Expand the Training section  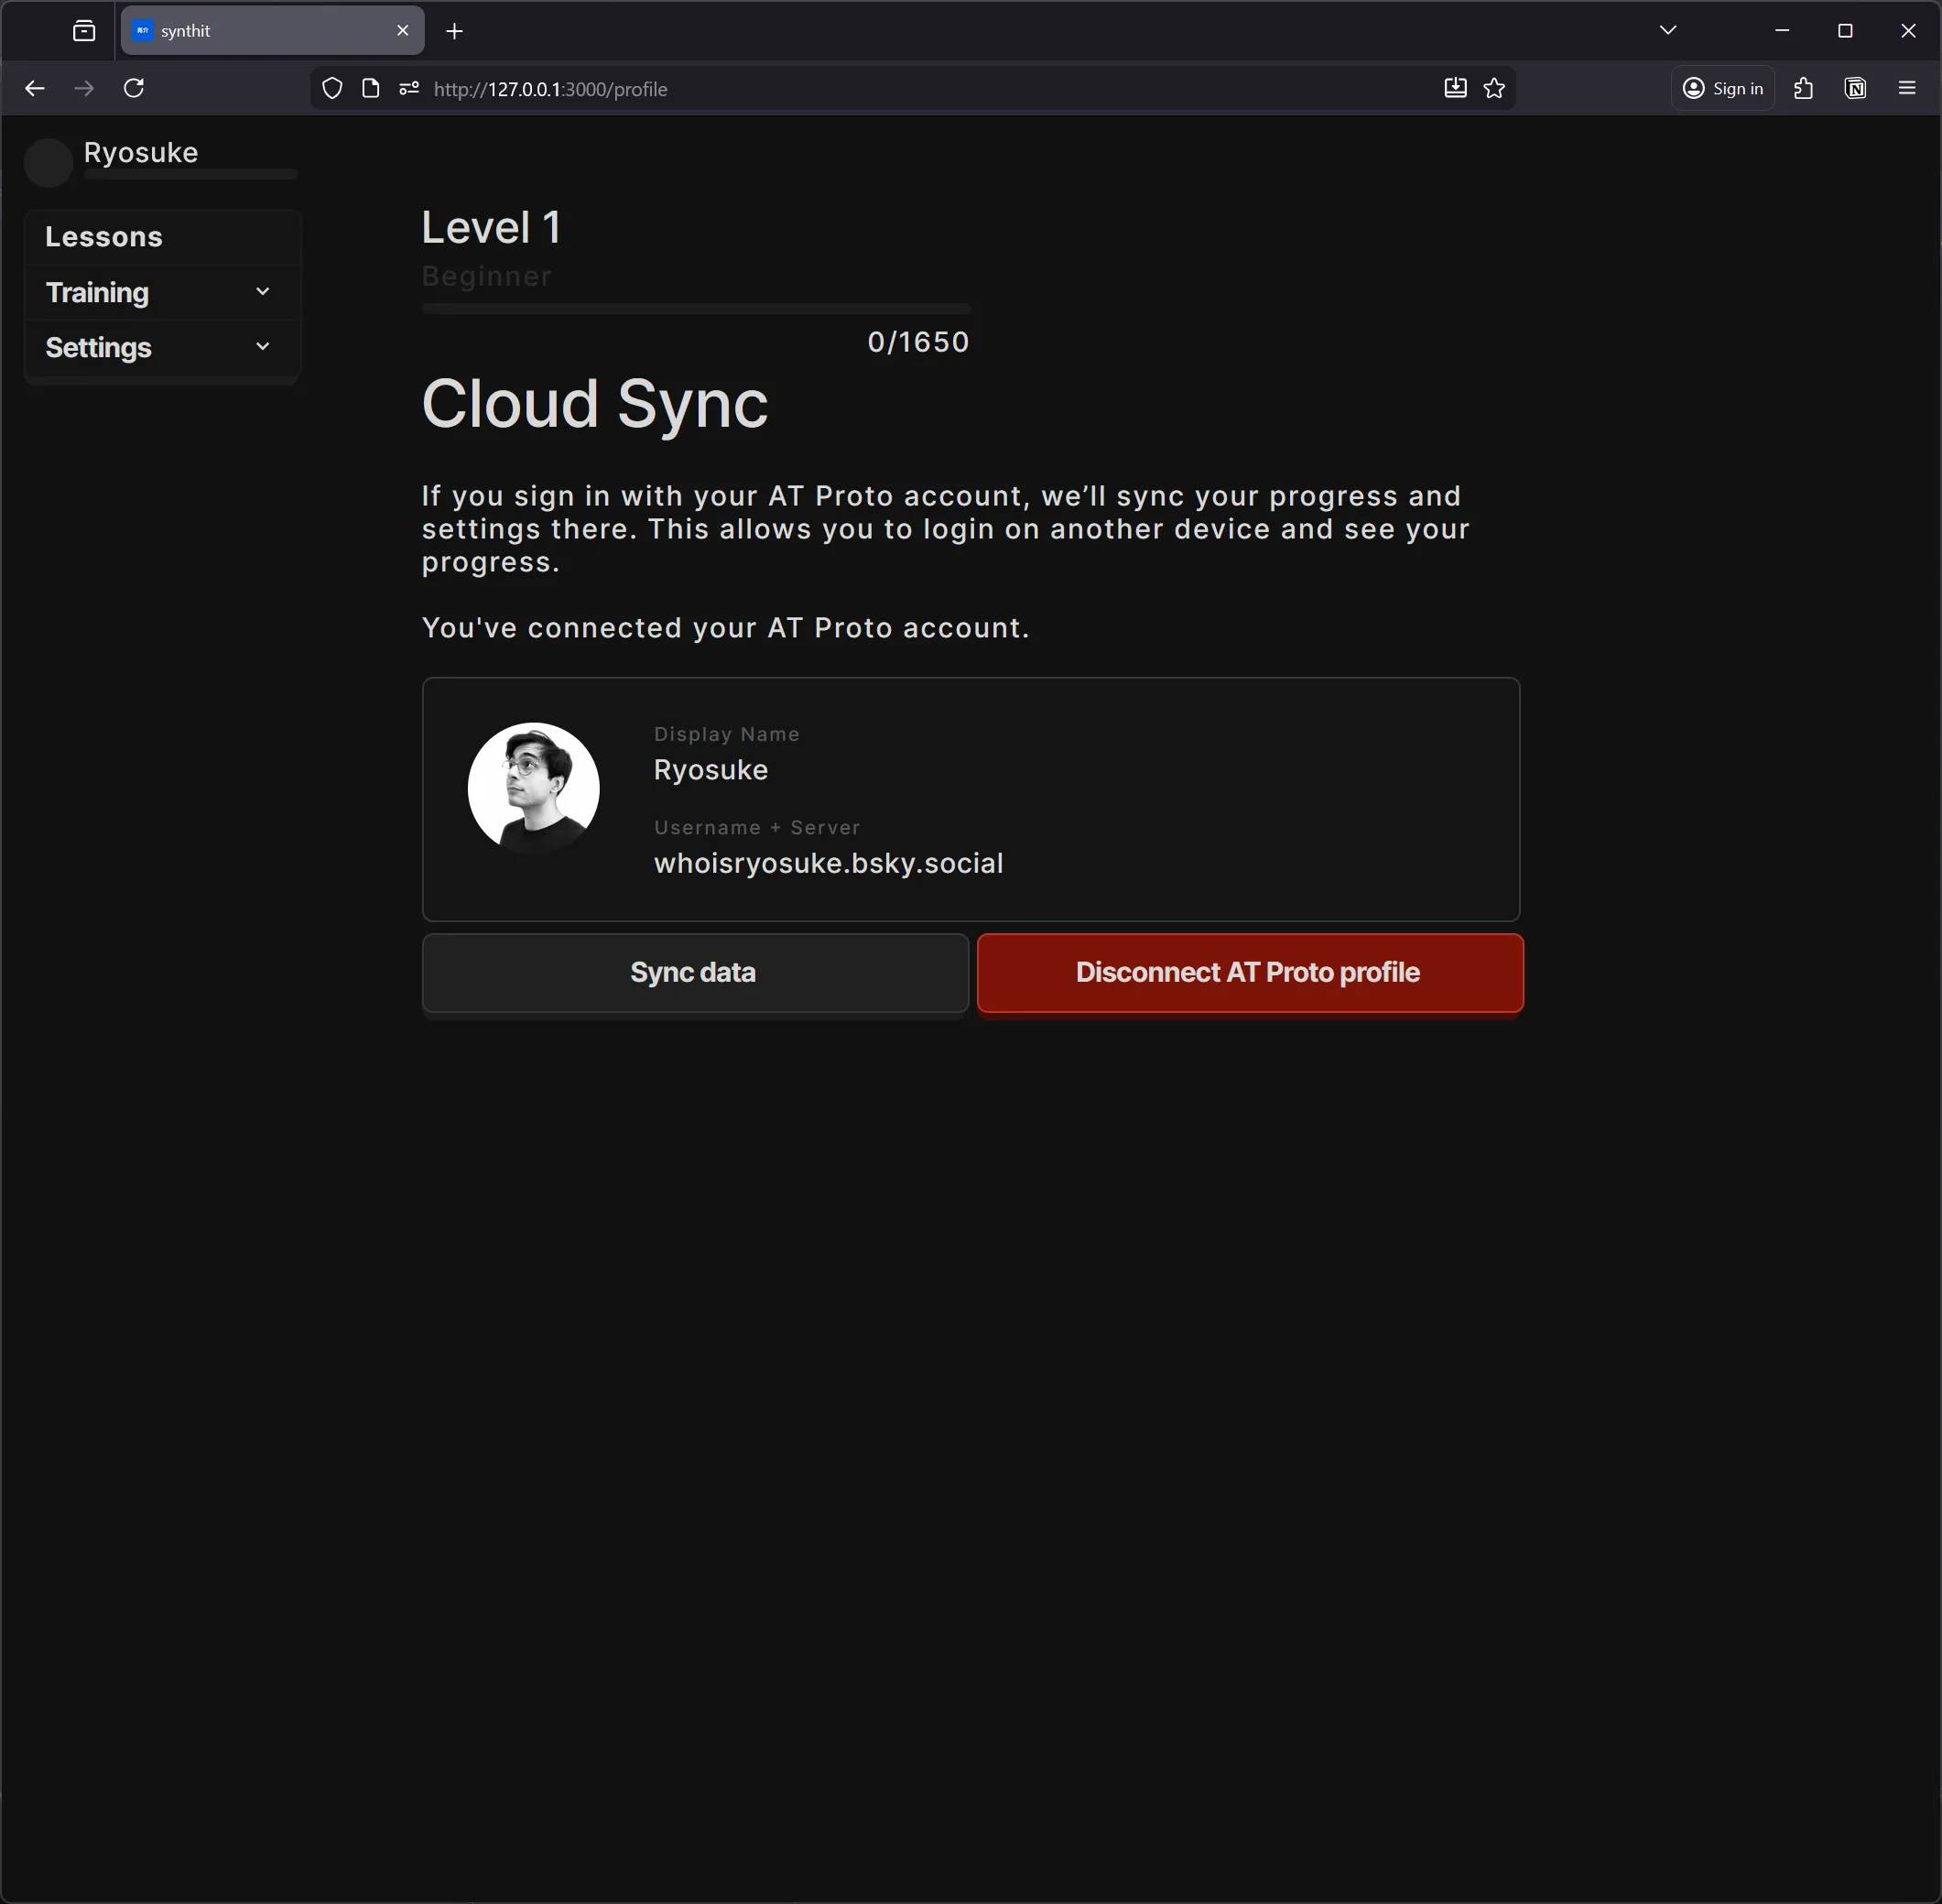[161, 292]
